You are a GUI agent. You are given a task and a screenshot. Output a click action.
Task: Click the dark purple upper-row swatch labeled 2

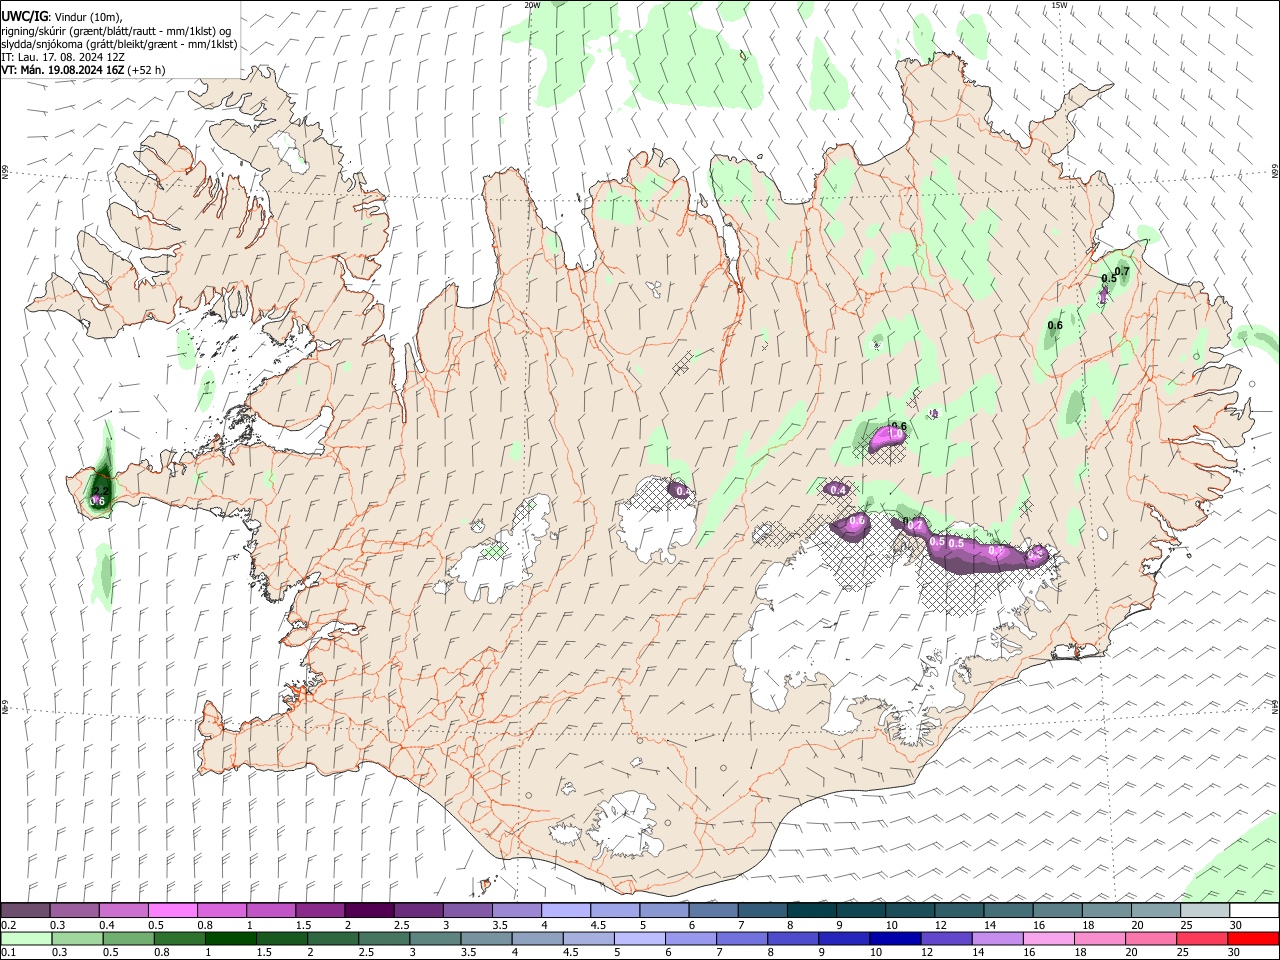(369, 911)
